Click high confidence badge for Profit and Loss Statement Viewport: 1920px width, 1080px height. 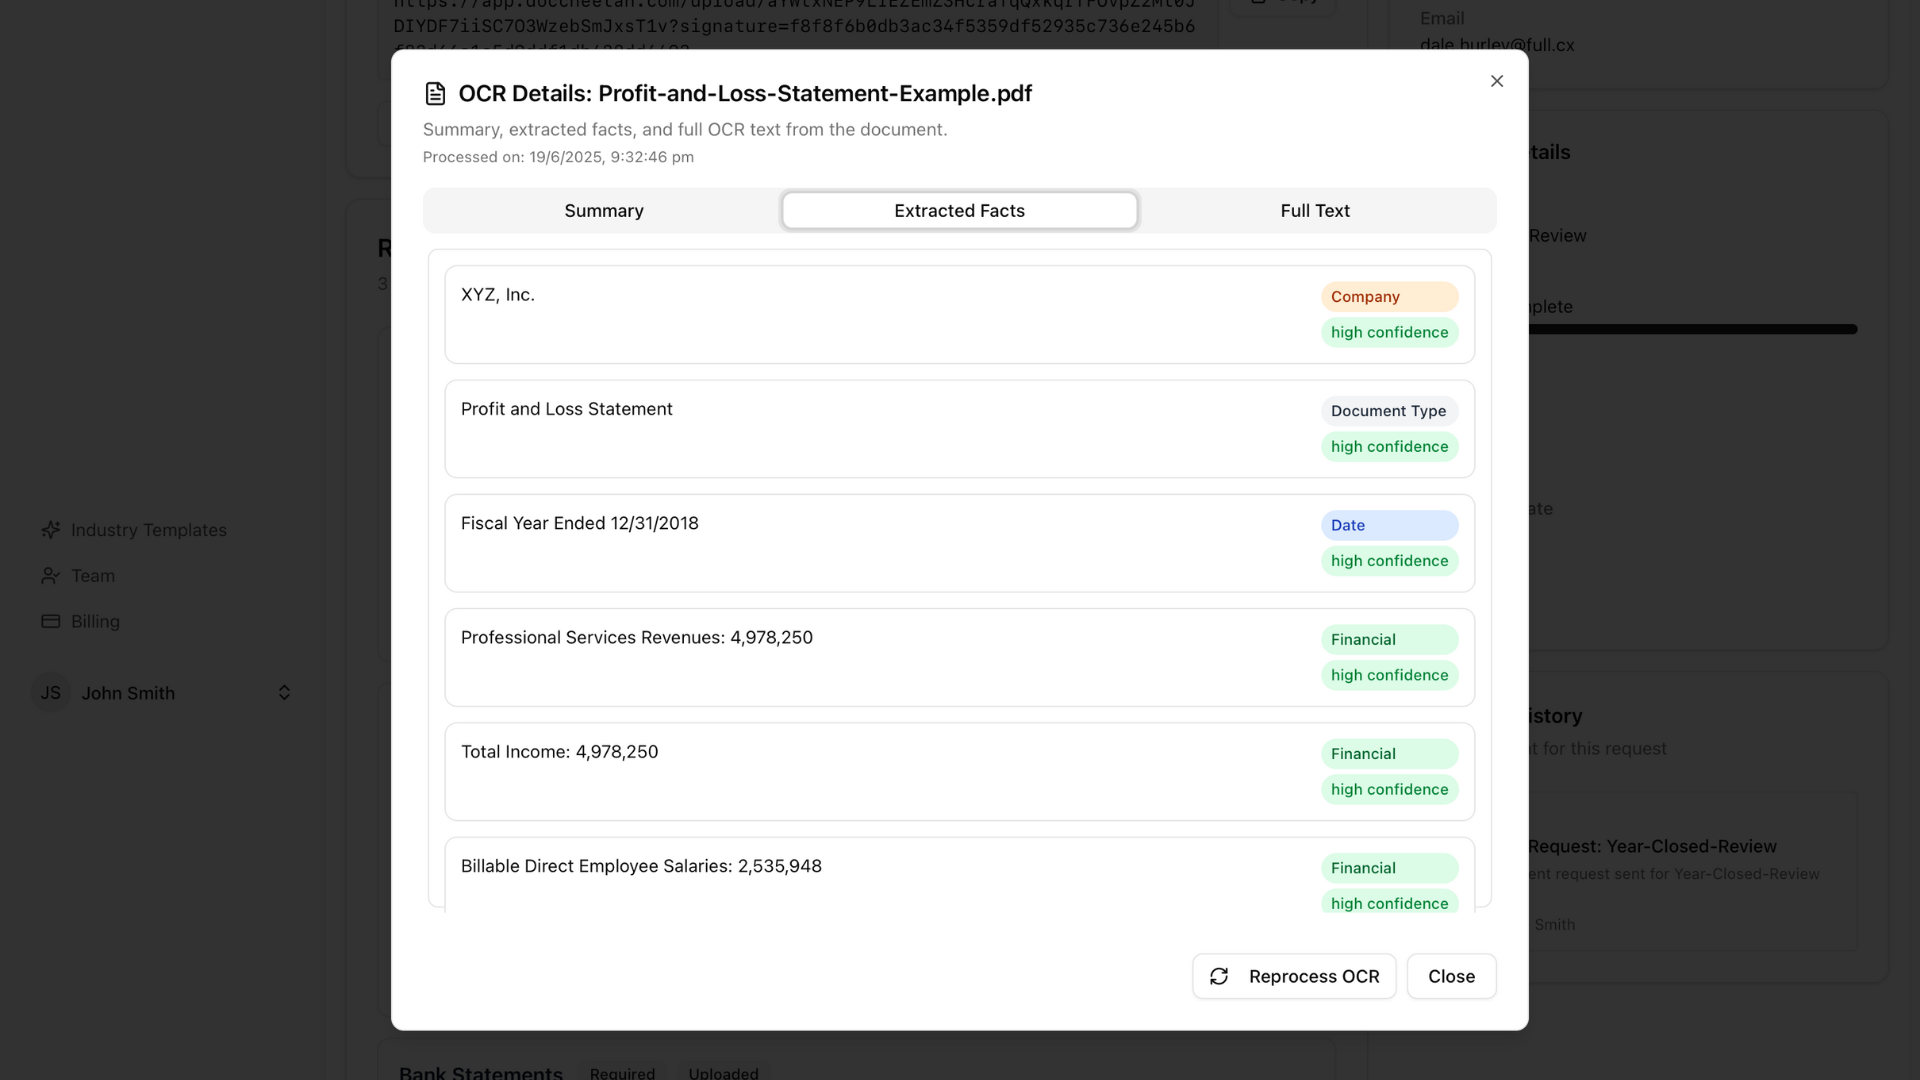pos(1389,446)
